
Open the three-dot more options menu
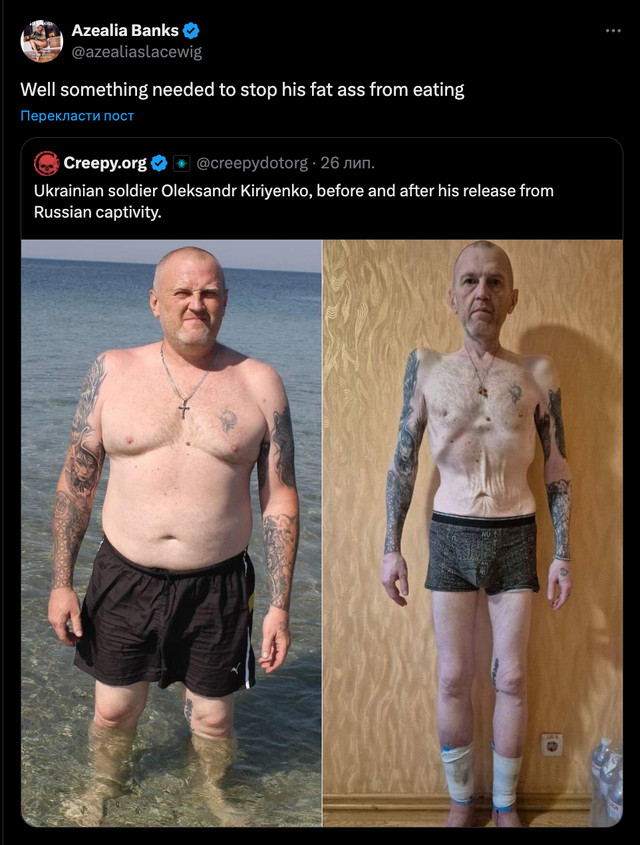[613, 31]
